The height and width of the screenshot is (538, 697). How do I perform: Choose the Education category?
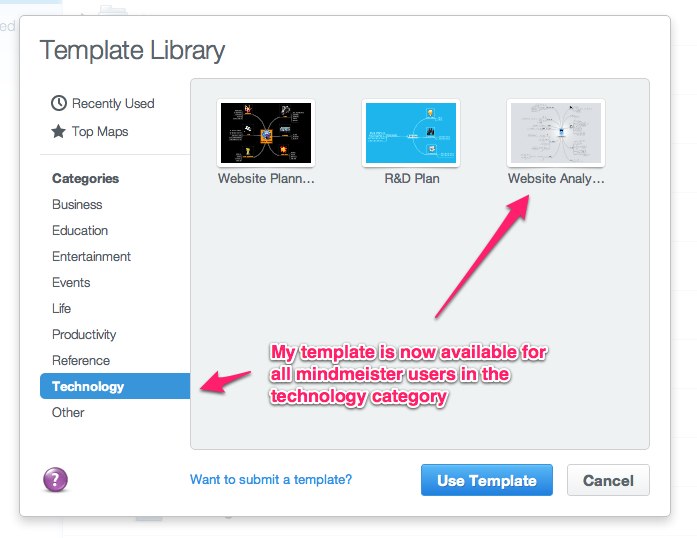point(80,230)
